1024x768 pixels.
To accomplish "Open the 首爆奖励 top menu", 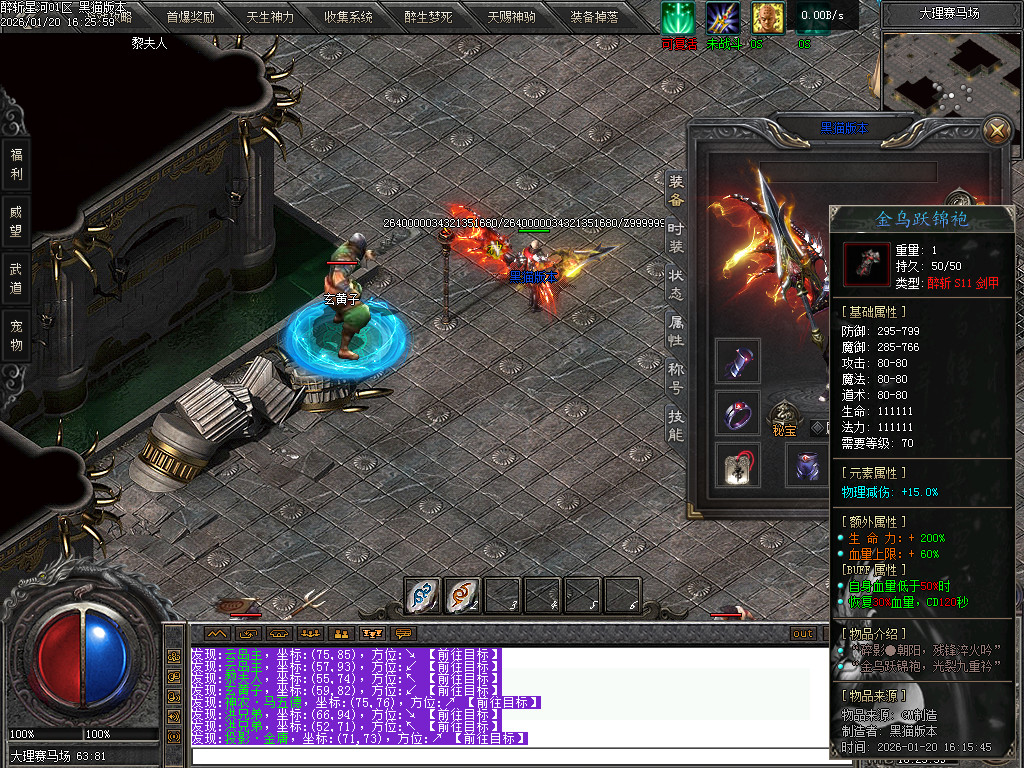I will (190, 17).
